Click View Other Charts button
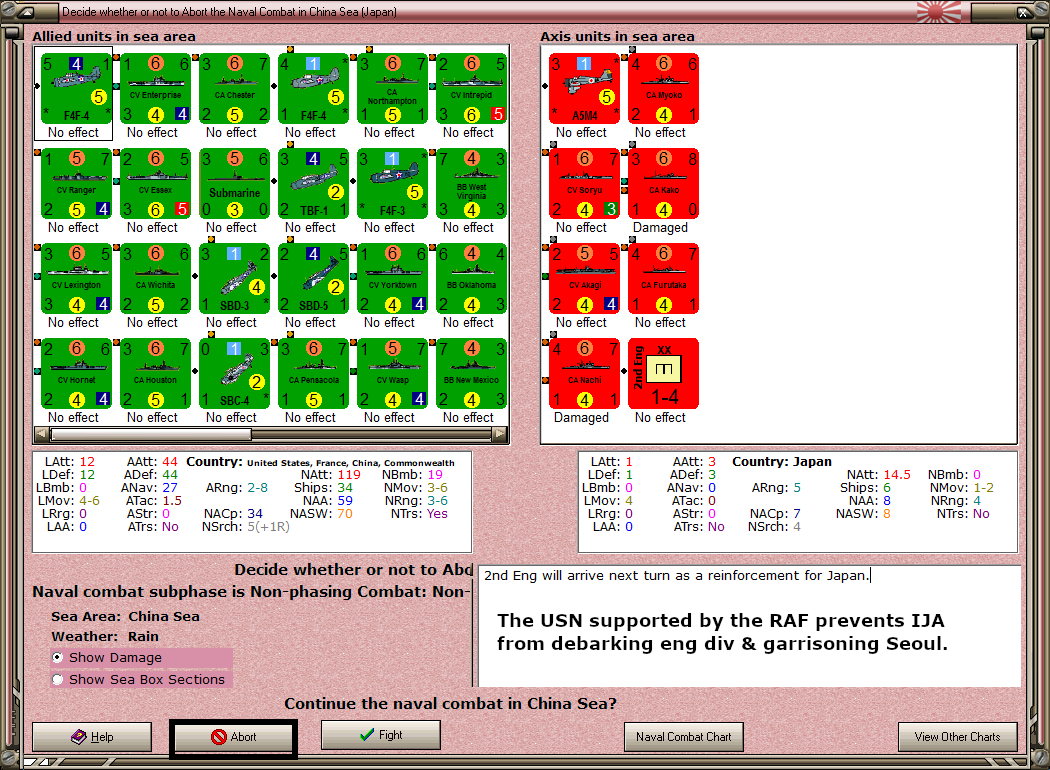The height and width of the screenshot is (770, 1050). (x=958, y=737)
